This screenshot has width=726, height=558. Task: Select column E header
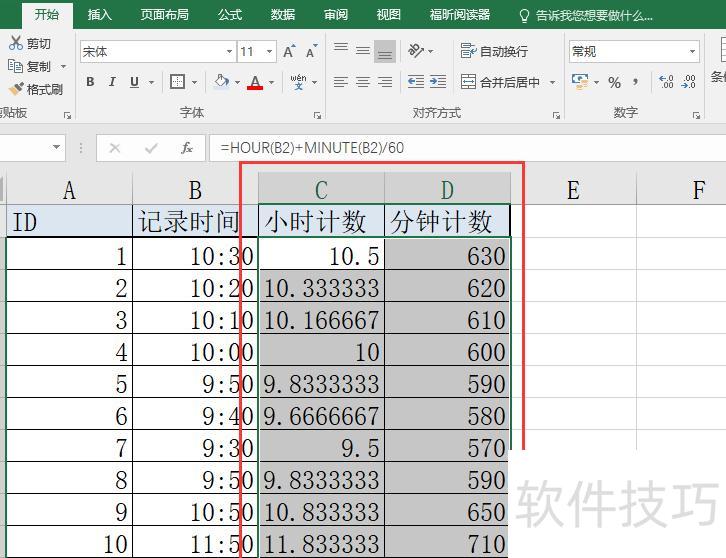click(x=573, y=189)
